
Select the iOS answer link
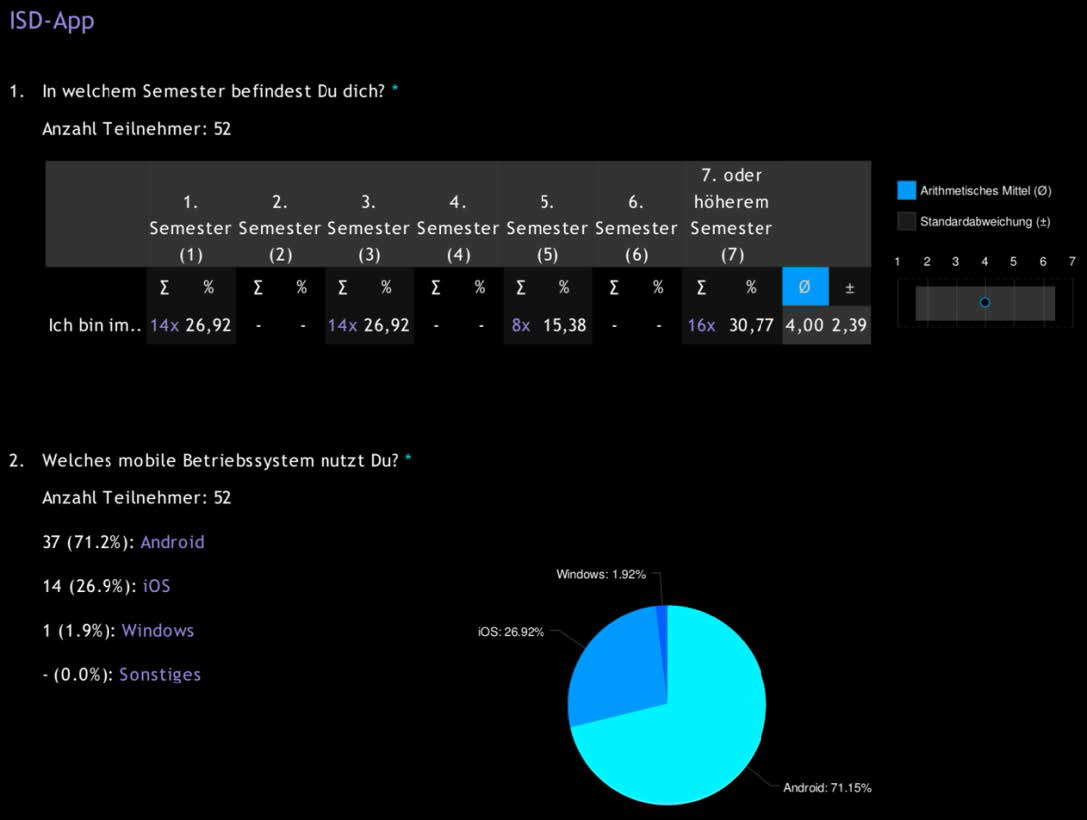click(155, 586)
